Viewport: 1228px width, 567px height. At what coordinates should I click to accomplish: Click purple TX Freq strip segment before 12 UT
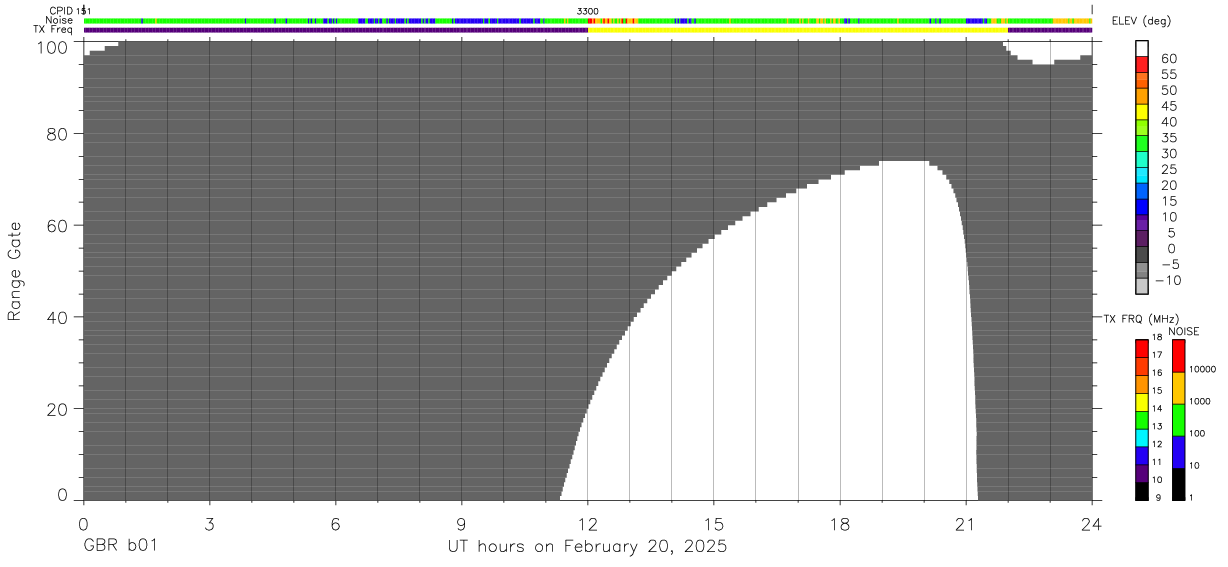tap(336, 29)
